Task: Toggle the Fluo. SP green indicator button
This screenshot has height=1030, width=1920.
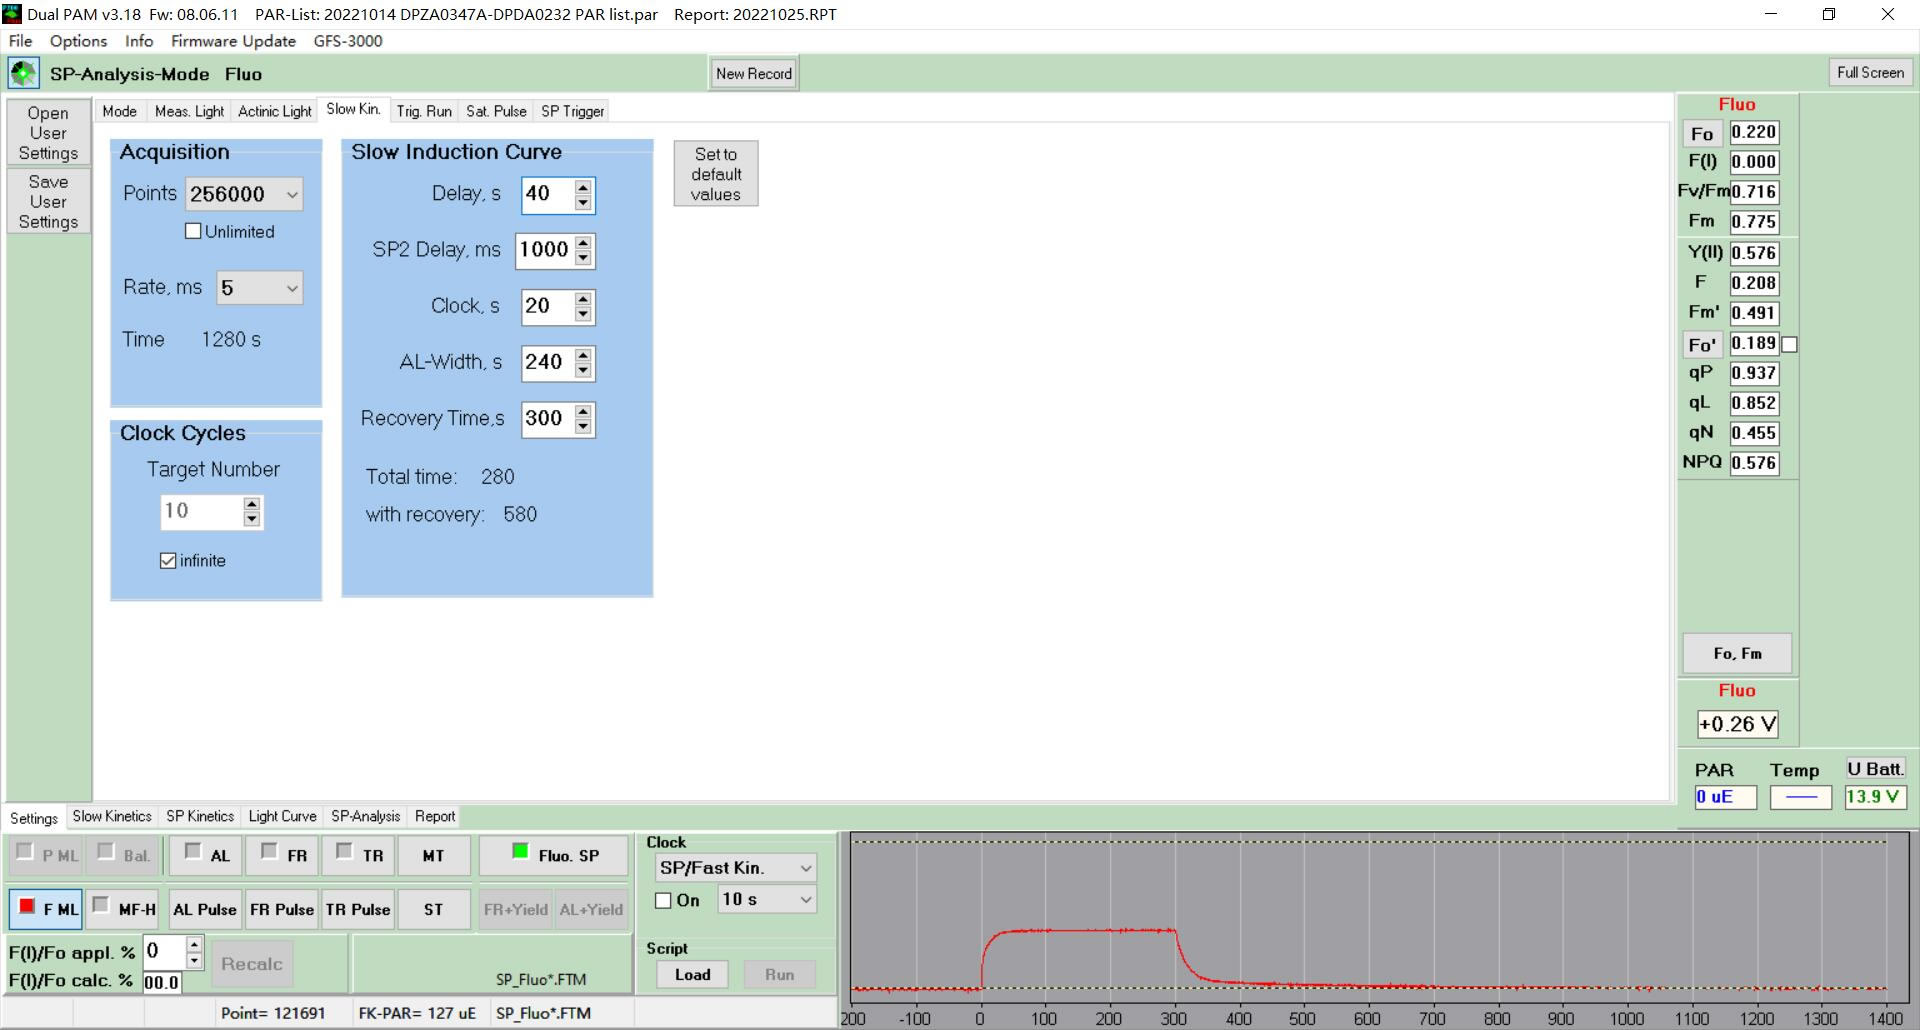Action: tap(554, 855)
